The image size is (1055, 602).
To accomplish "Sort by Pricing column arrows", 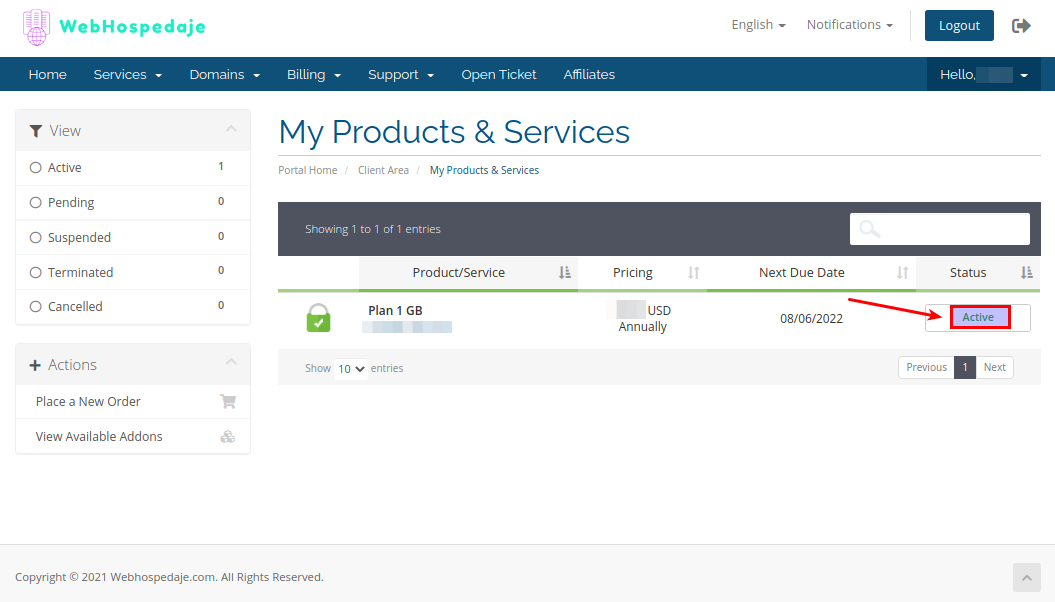I will tap(694, 272).
